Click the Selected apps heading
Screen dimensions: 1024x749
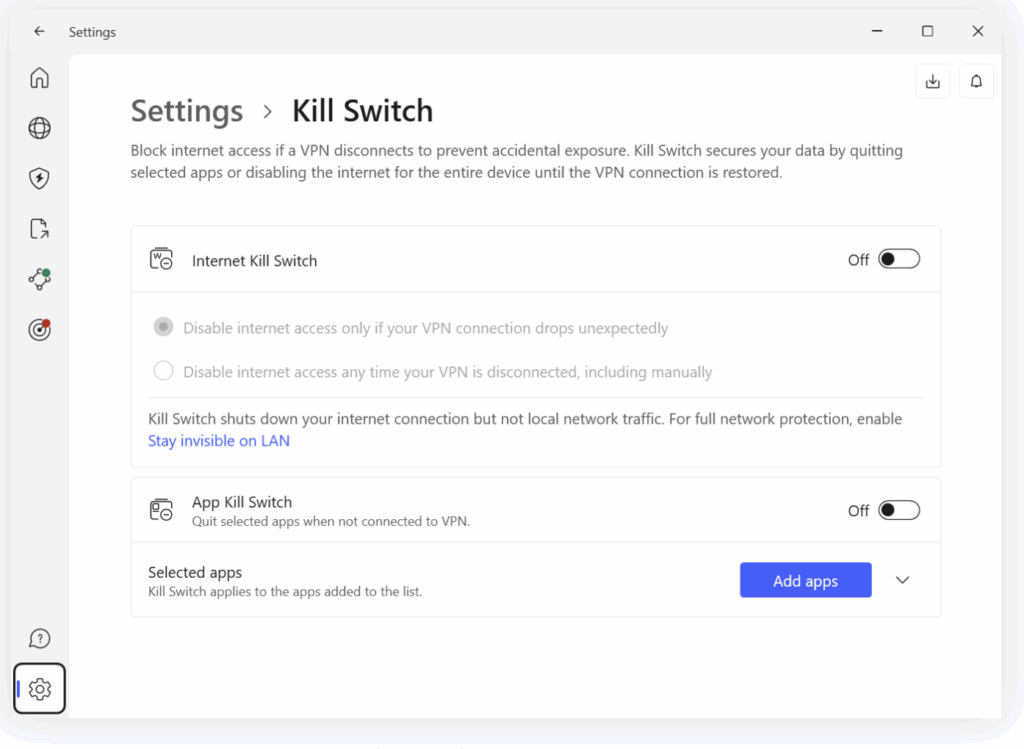195,572
